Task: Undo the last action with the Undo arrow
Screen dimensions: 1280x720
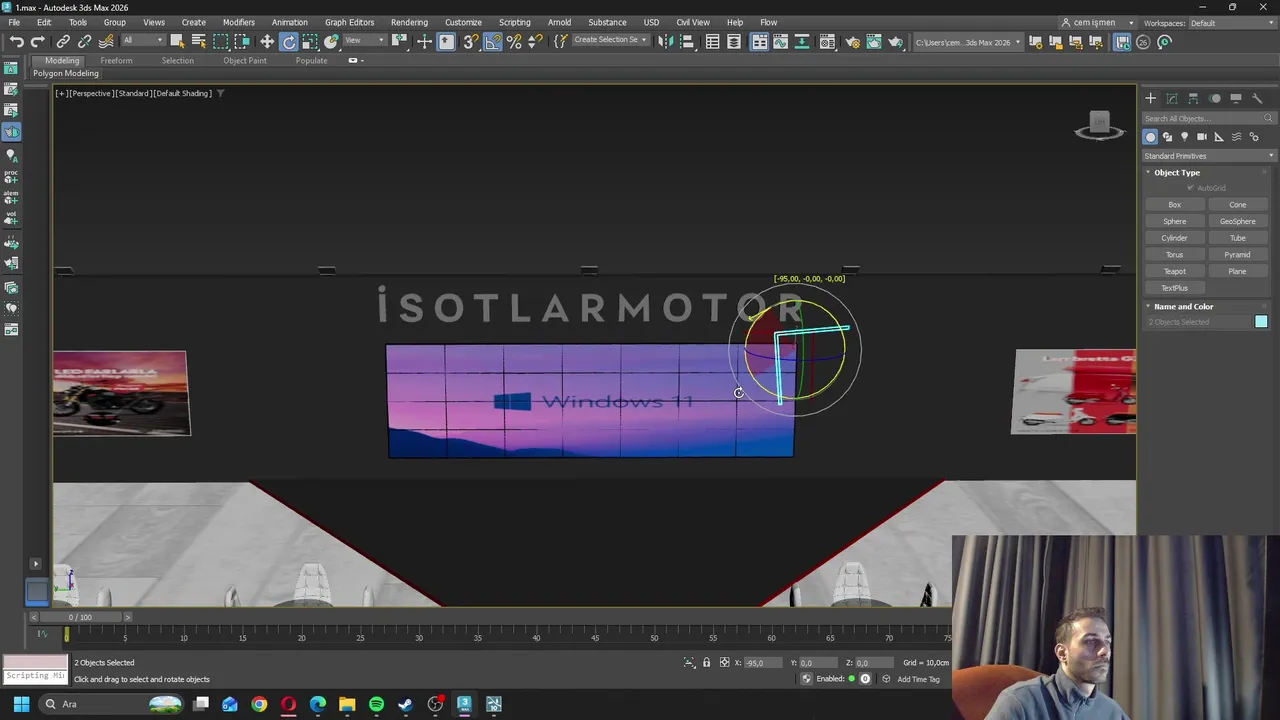Action: pos(16,41)
